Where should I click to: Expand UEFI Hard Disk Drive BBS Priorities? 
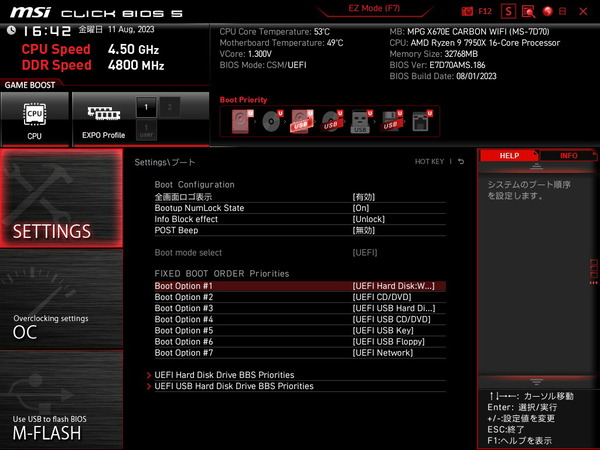pos(296,375)
